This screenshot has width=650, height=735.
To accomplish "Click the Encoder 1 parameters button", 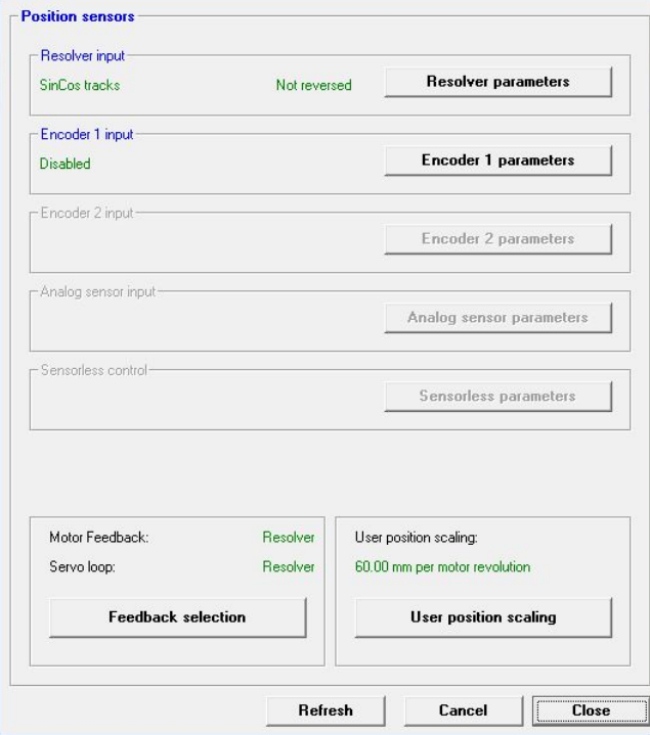I will (497, 160).
